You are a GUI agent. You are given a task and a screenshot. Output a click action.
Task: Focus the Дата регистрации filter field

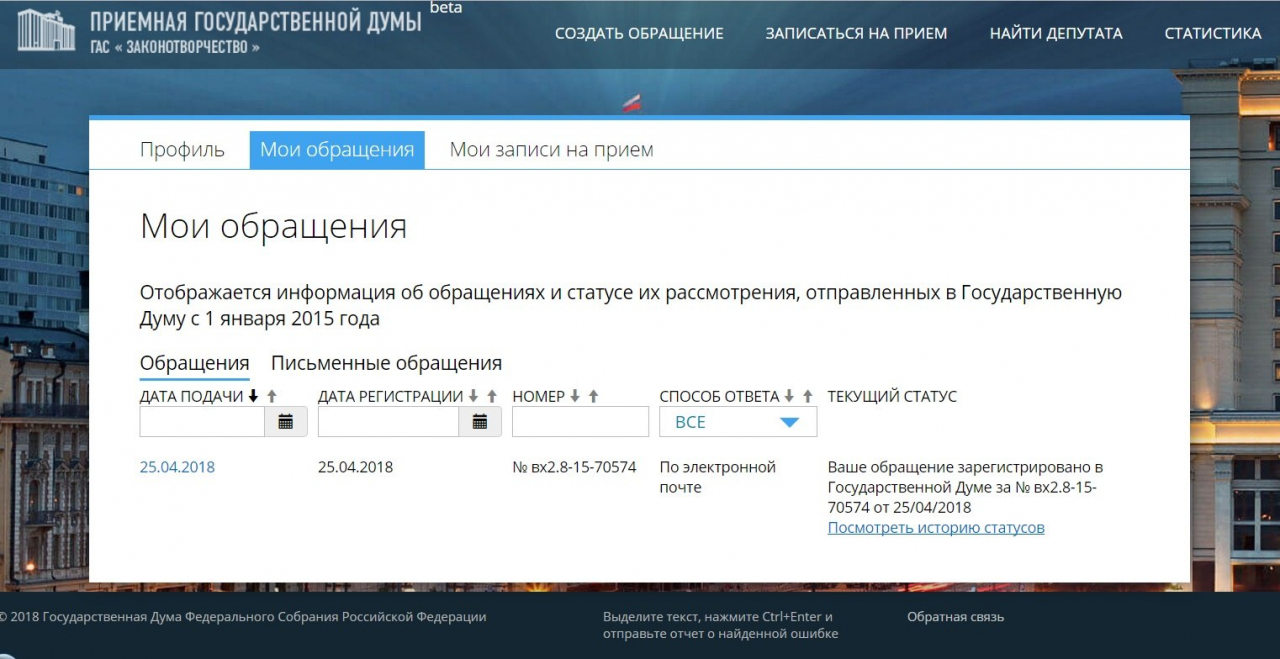click(388, 422)
